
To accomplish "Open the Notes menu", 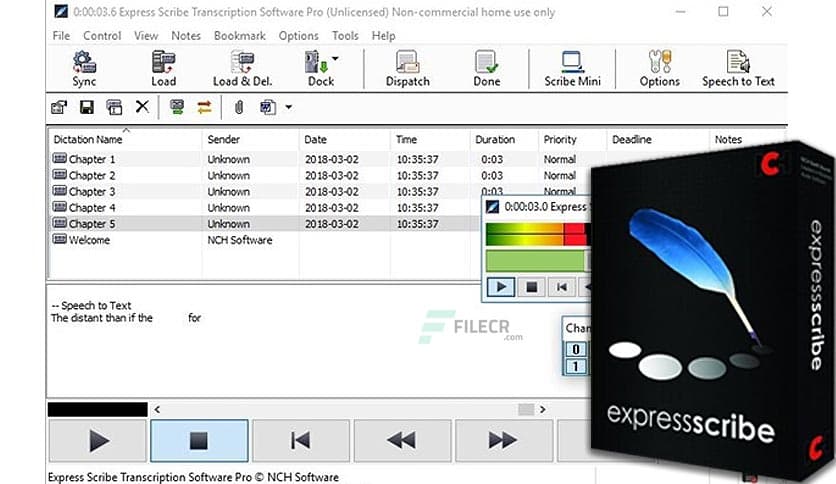I will coord(186,36).
